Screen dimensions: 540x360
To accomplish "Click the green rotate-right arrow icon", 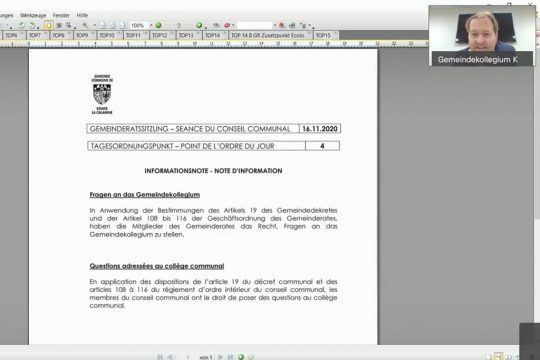I will click(32, 25).
